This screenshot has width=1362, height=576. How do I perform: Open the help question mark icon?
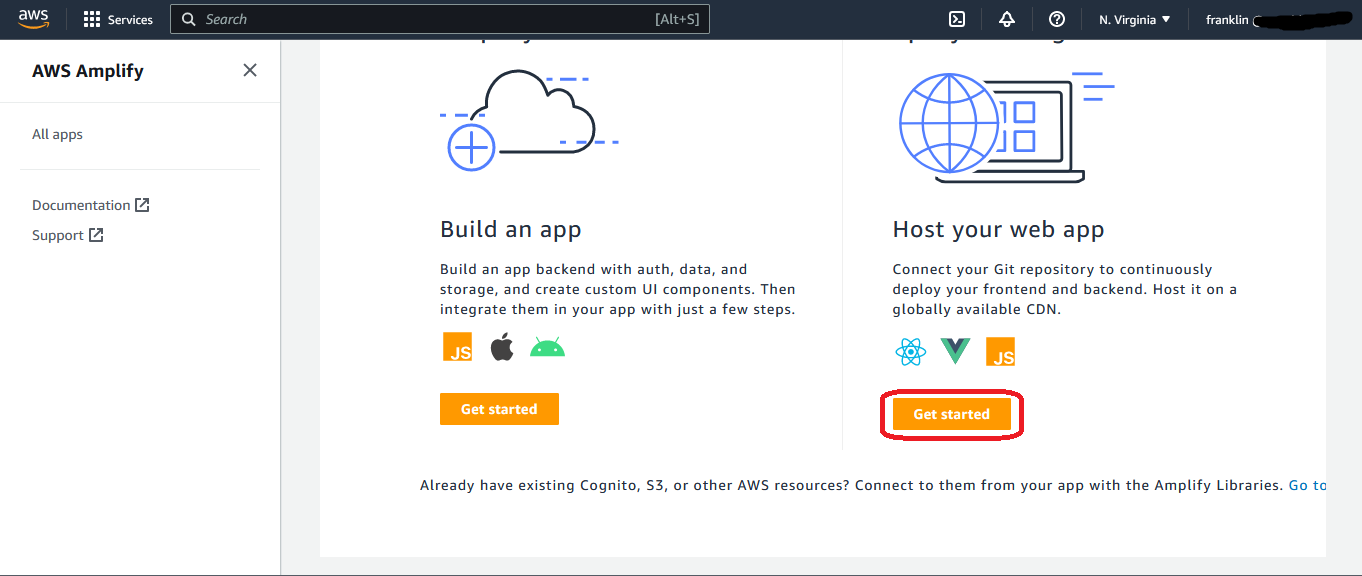(1057, 19)
